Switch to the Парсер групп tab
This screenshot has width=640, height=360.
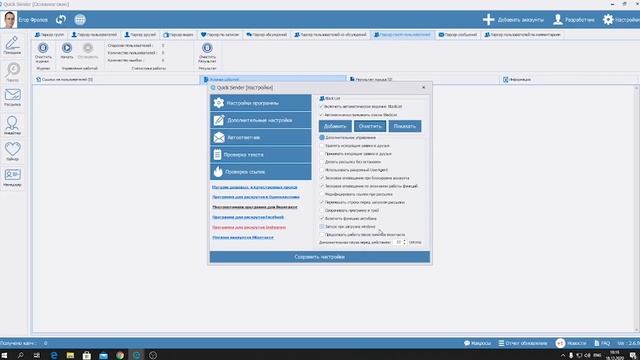50,35
